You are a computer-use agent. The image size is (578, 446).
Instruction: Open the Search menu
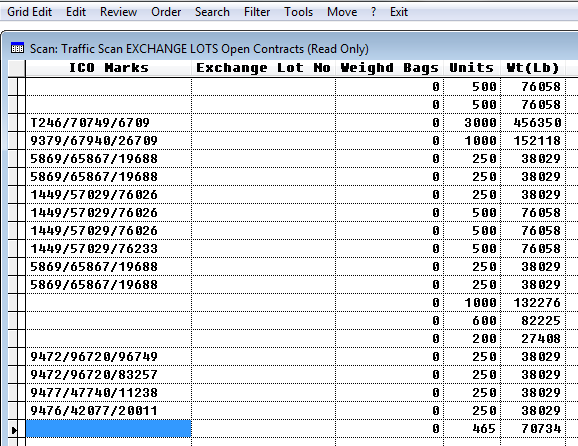tap(212, 12)
